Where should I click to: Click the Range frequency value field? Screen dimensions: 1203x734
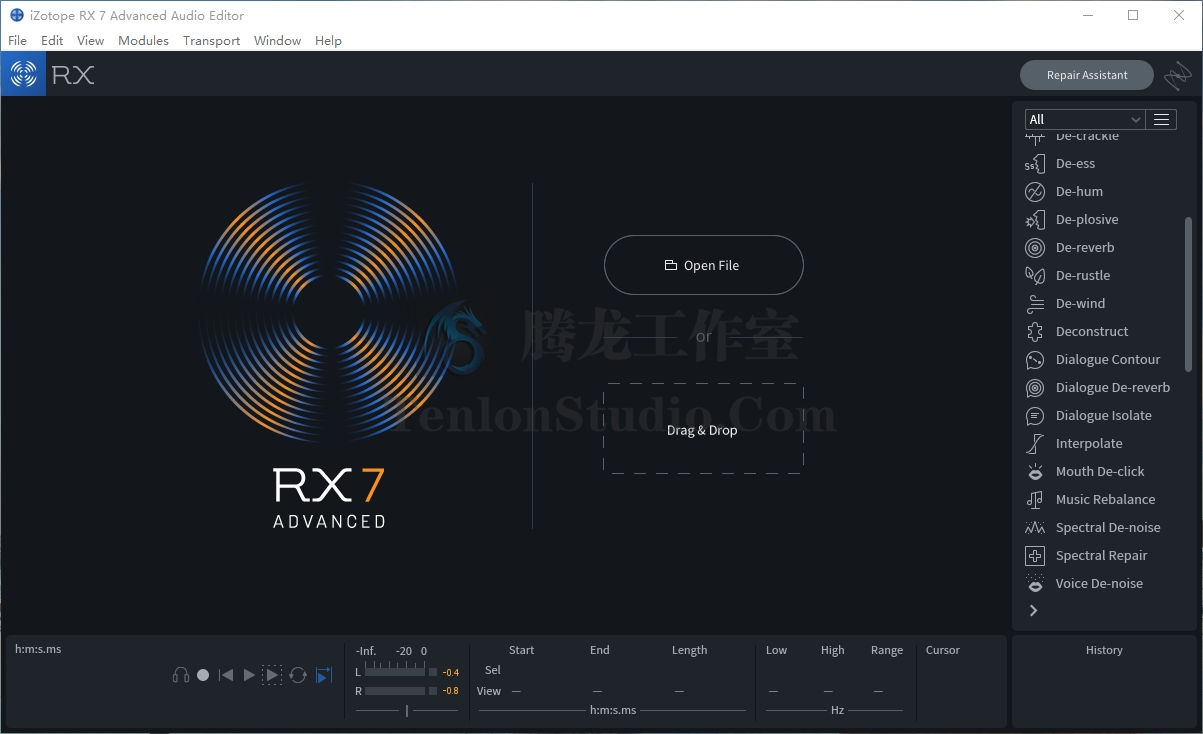878,691
